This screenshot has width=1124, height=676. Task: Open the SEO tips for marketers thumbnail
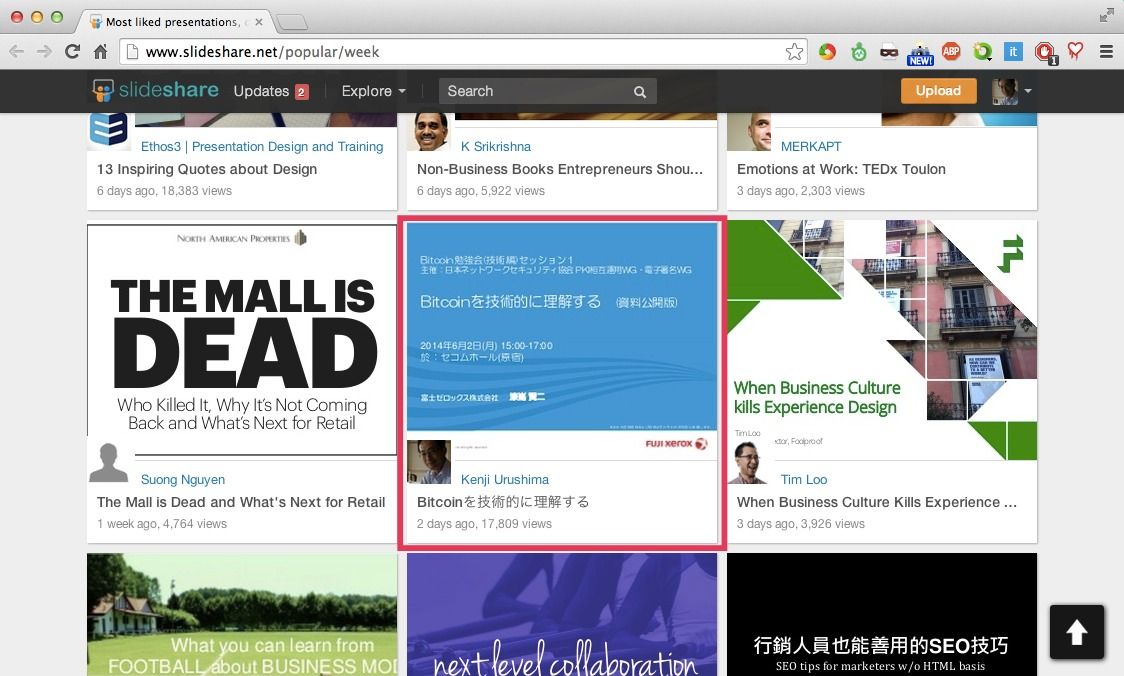click(882, 614)
